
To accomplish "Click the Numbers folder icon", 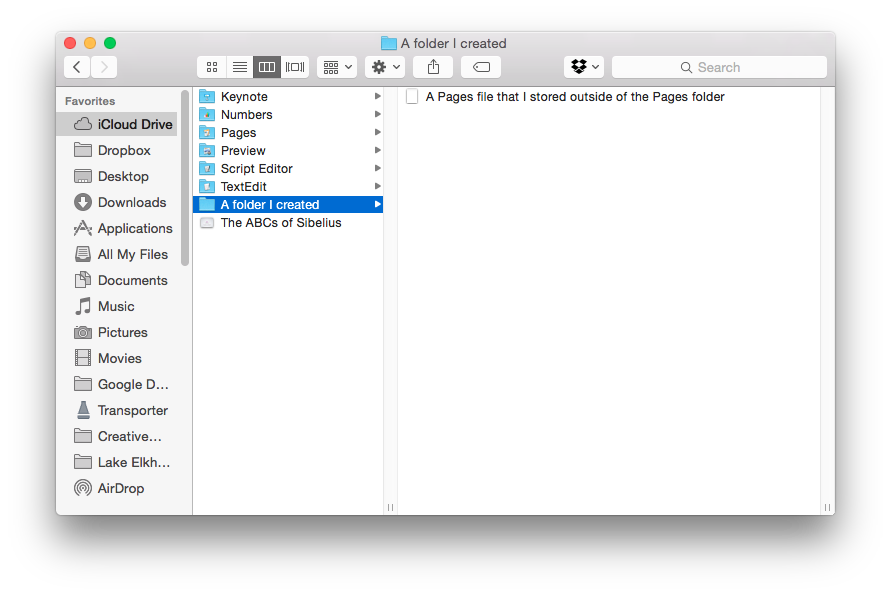I will (x=207, y=115).
